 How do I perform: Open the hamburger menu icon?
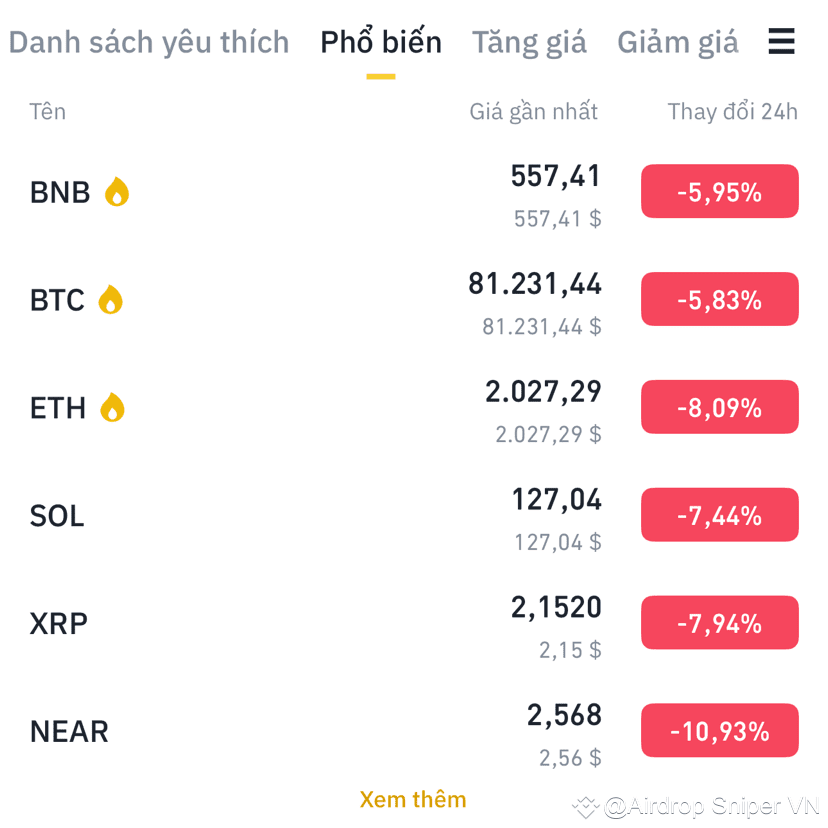tap(781, 42)
